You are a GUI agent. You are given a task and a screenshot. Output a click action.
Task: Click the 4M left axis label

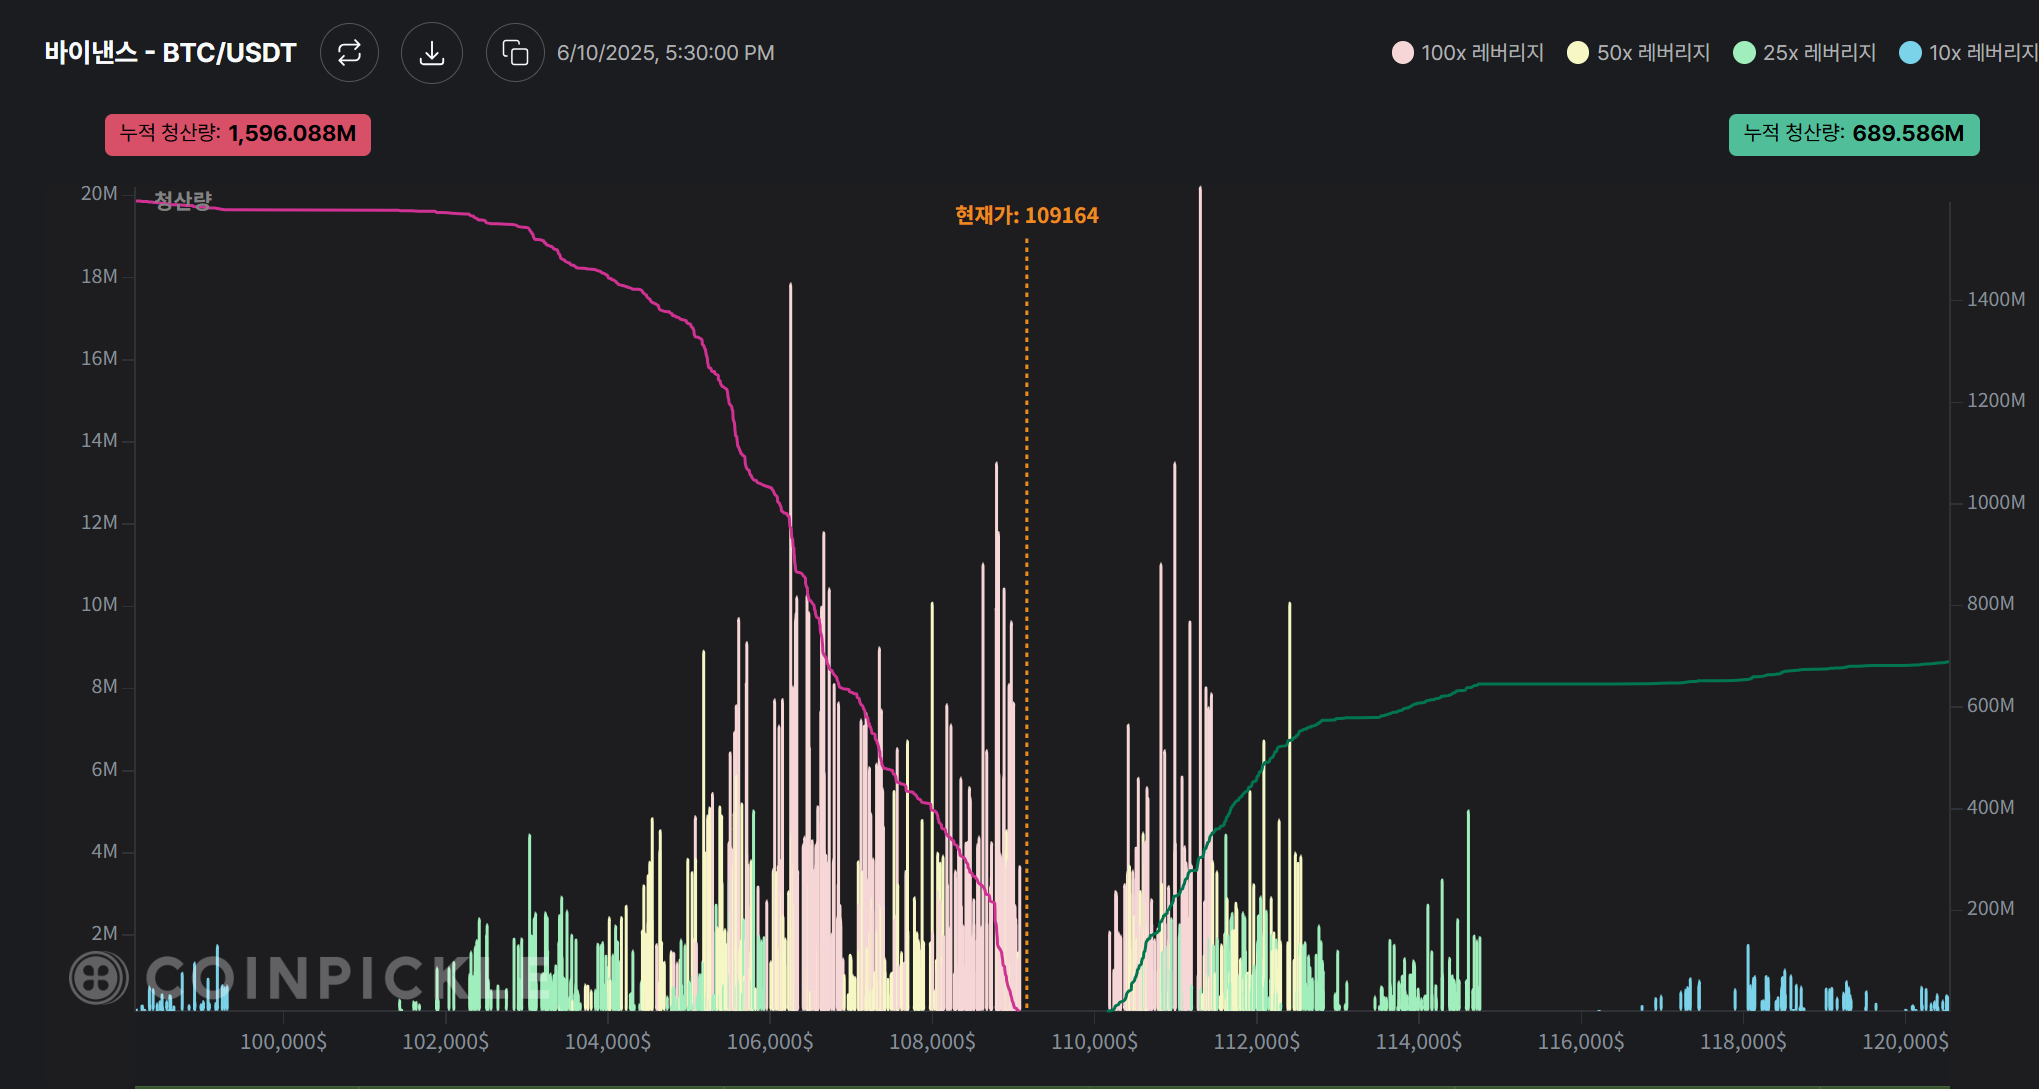[104, 851]
